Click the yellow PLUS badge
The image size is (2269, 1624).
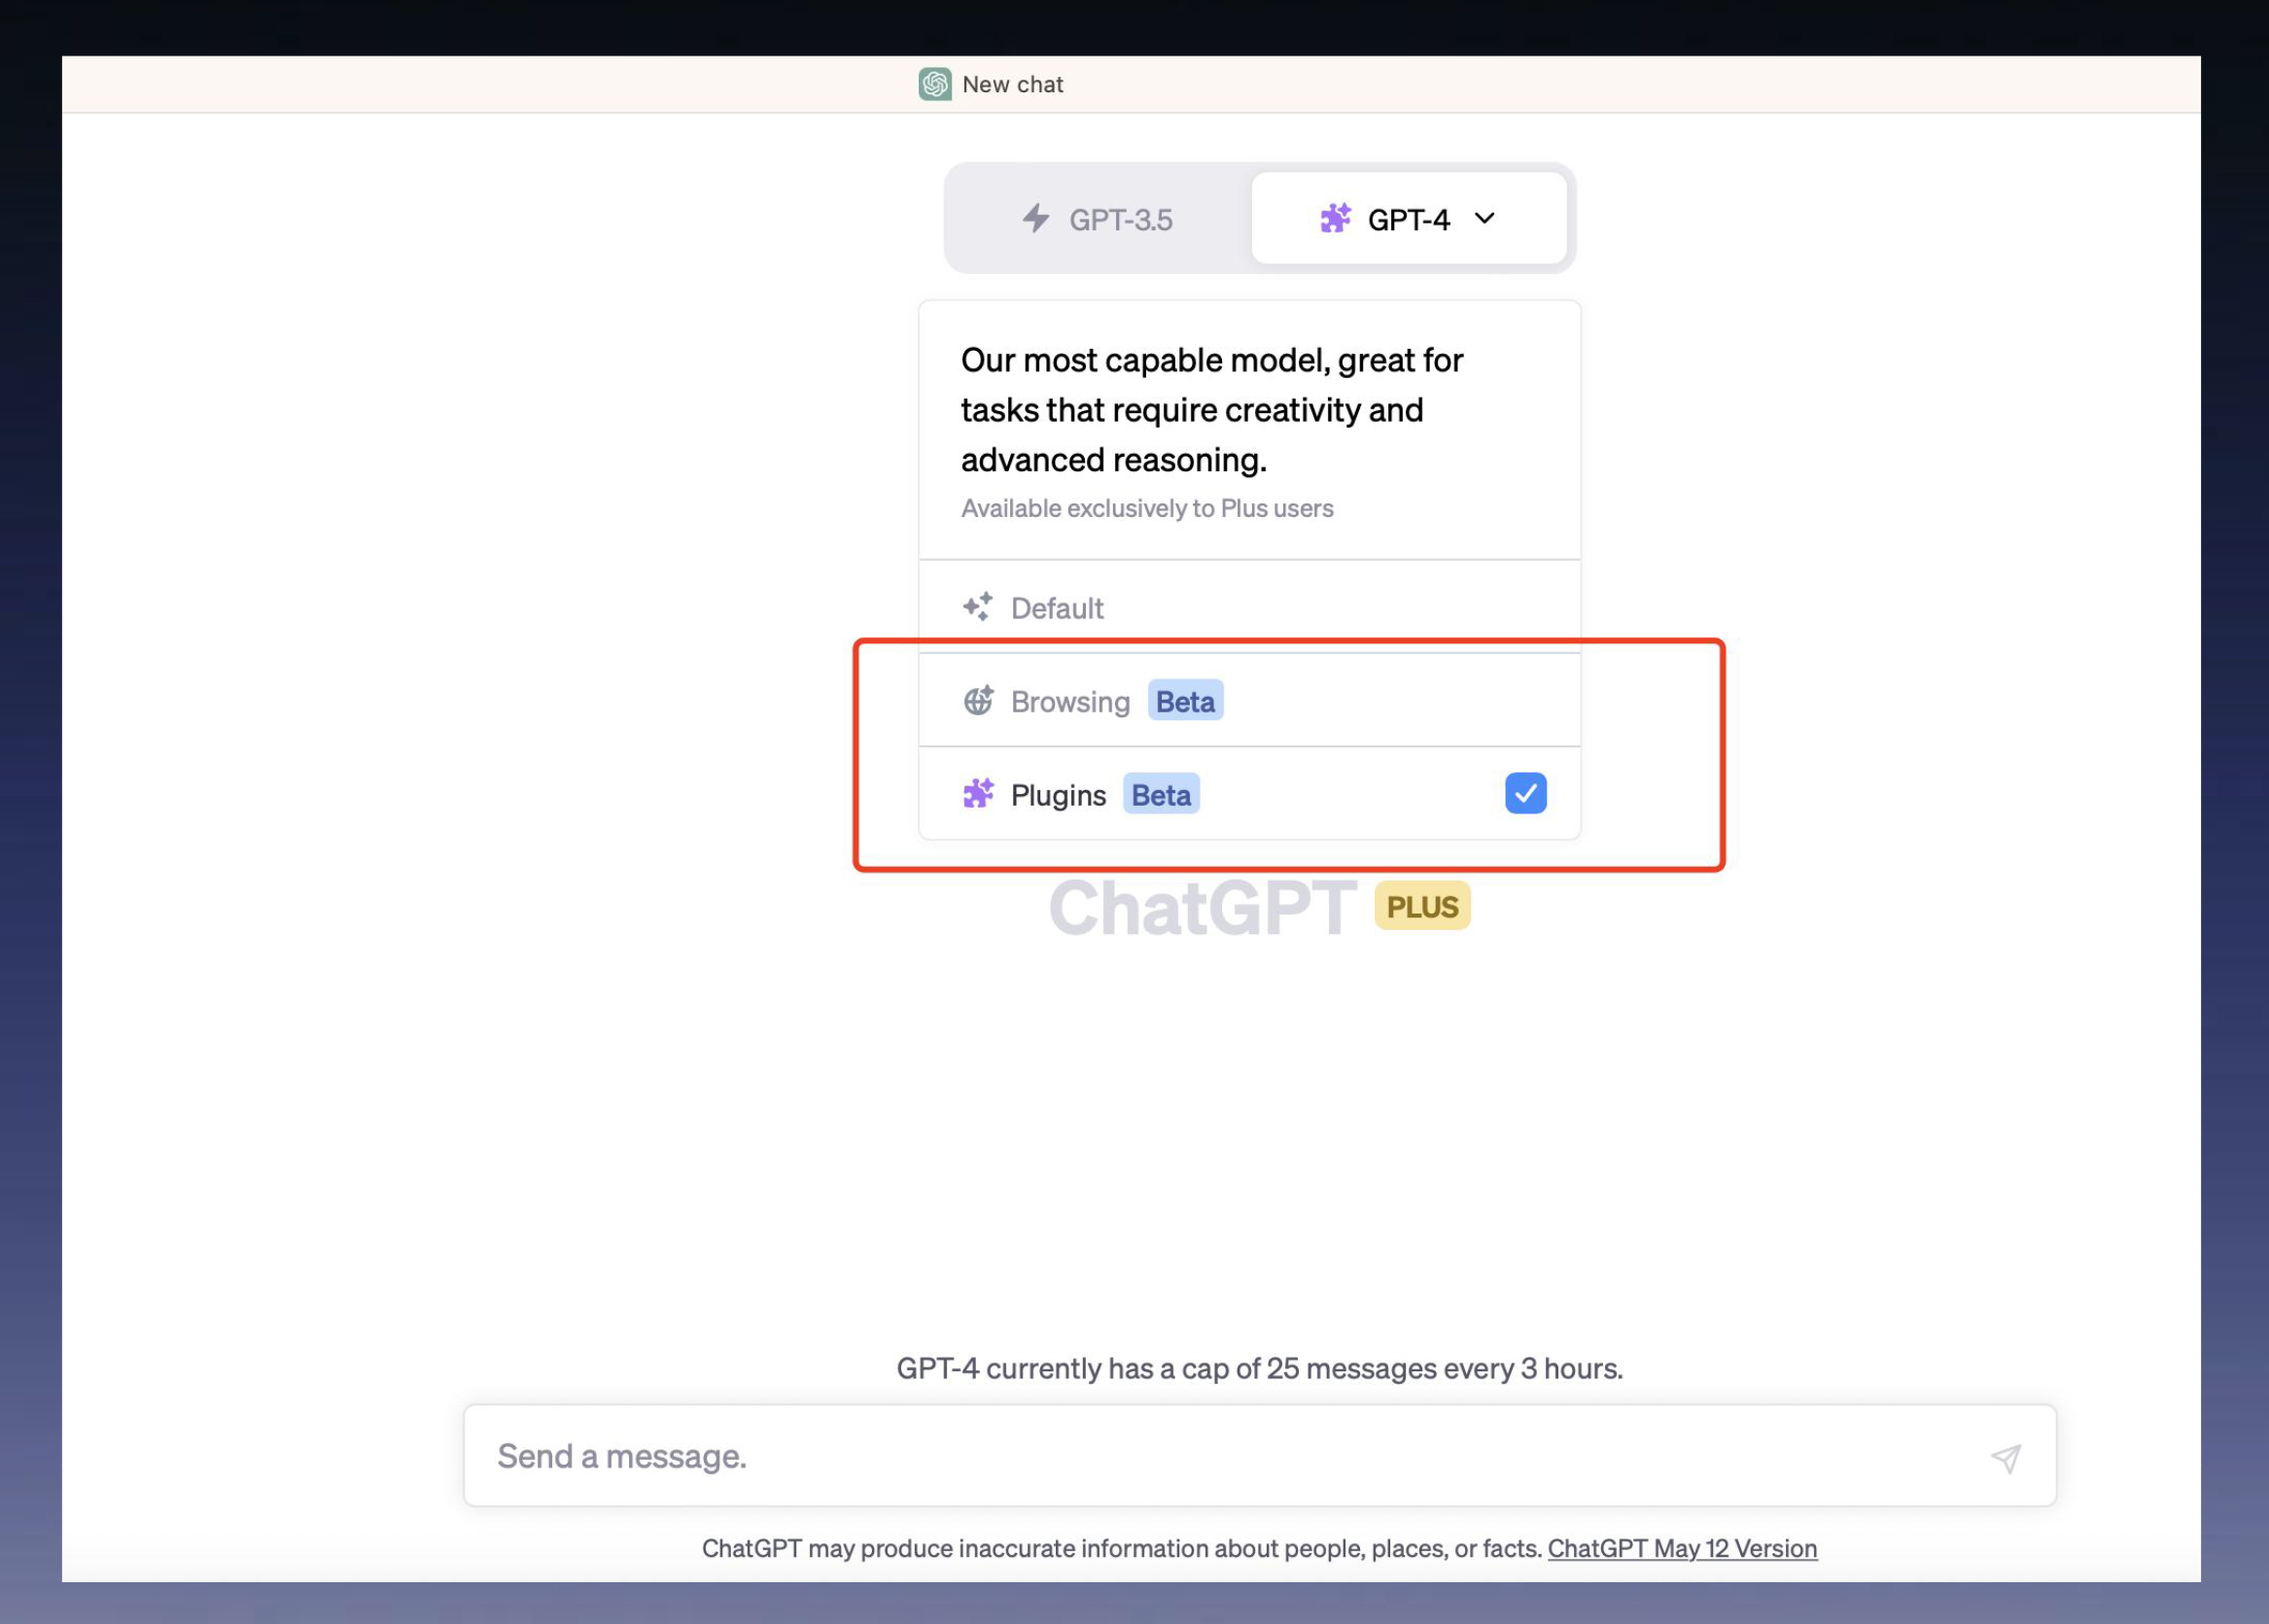click(x=1421, y=906)
